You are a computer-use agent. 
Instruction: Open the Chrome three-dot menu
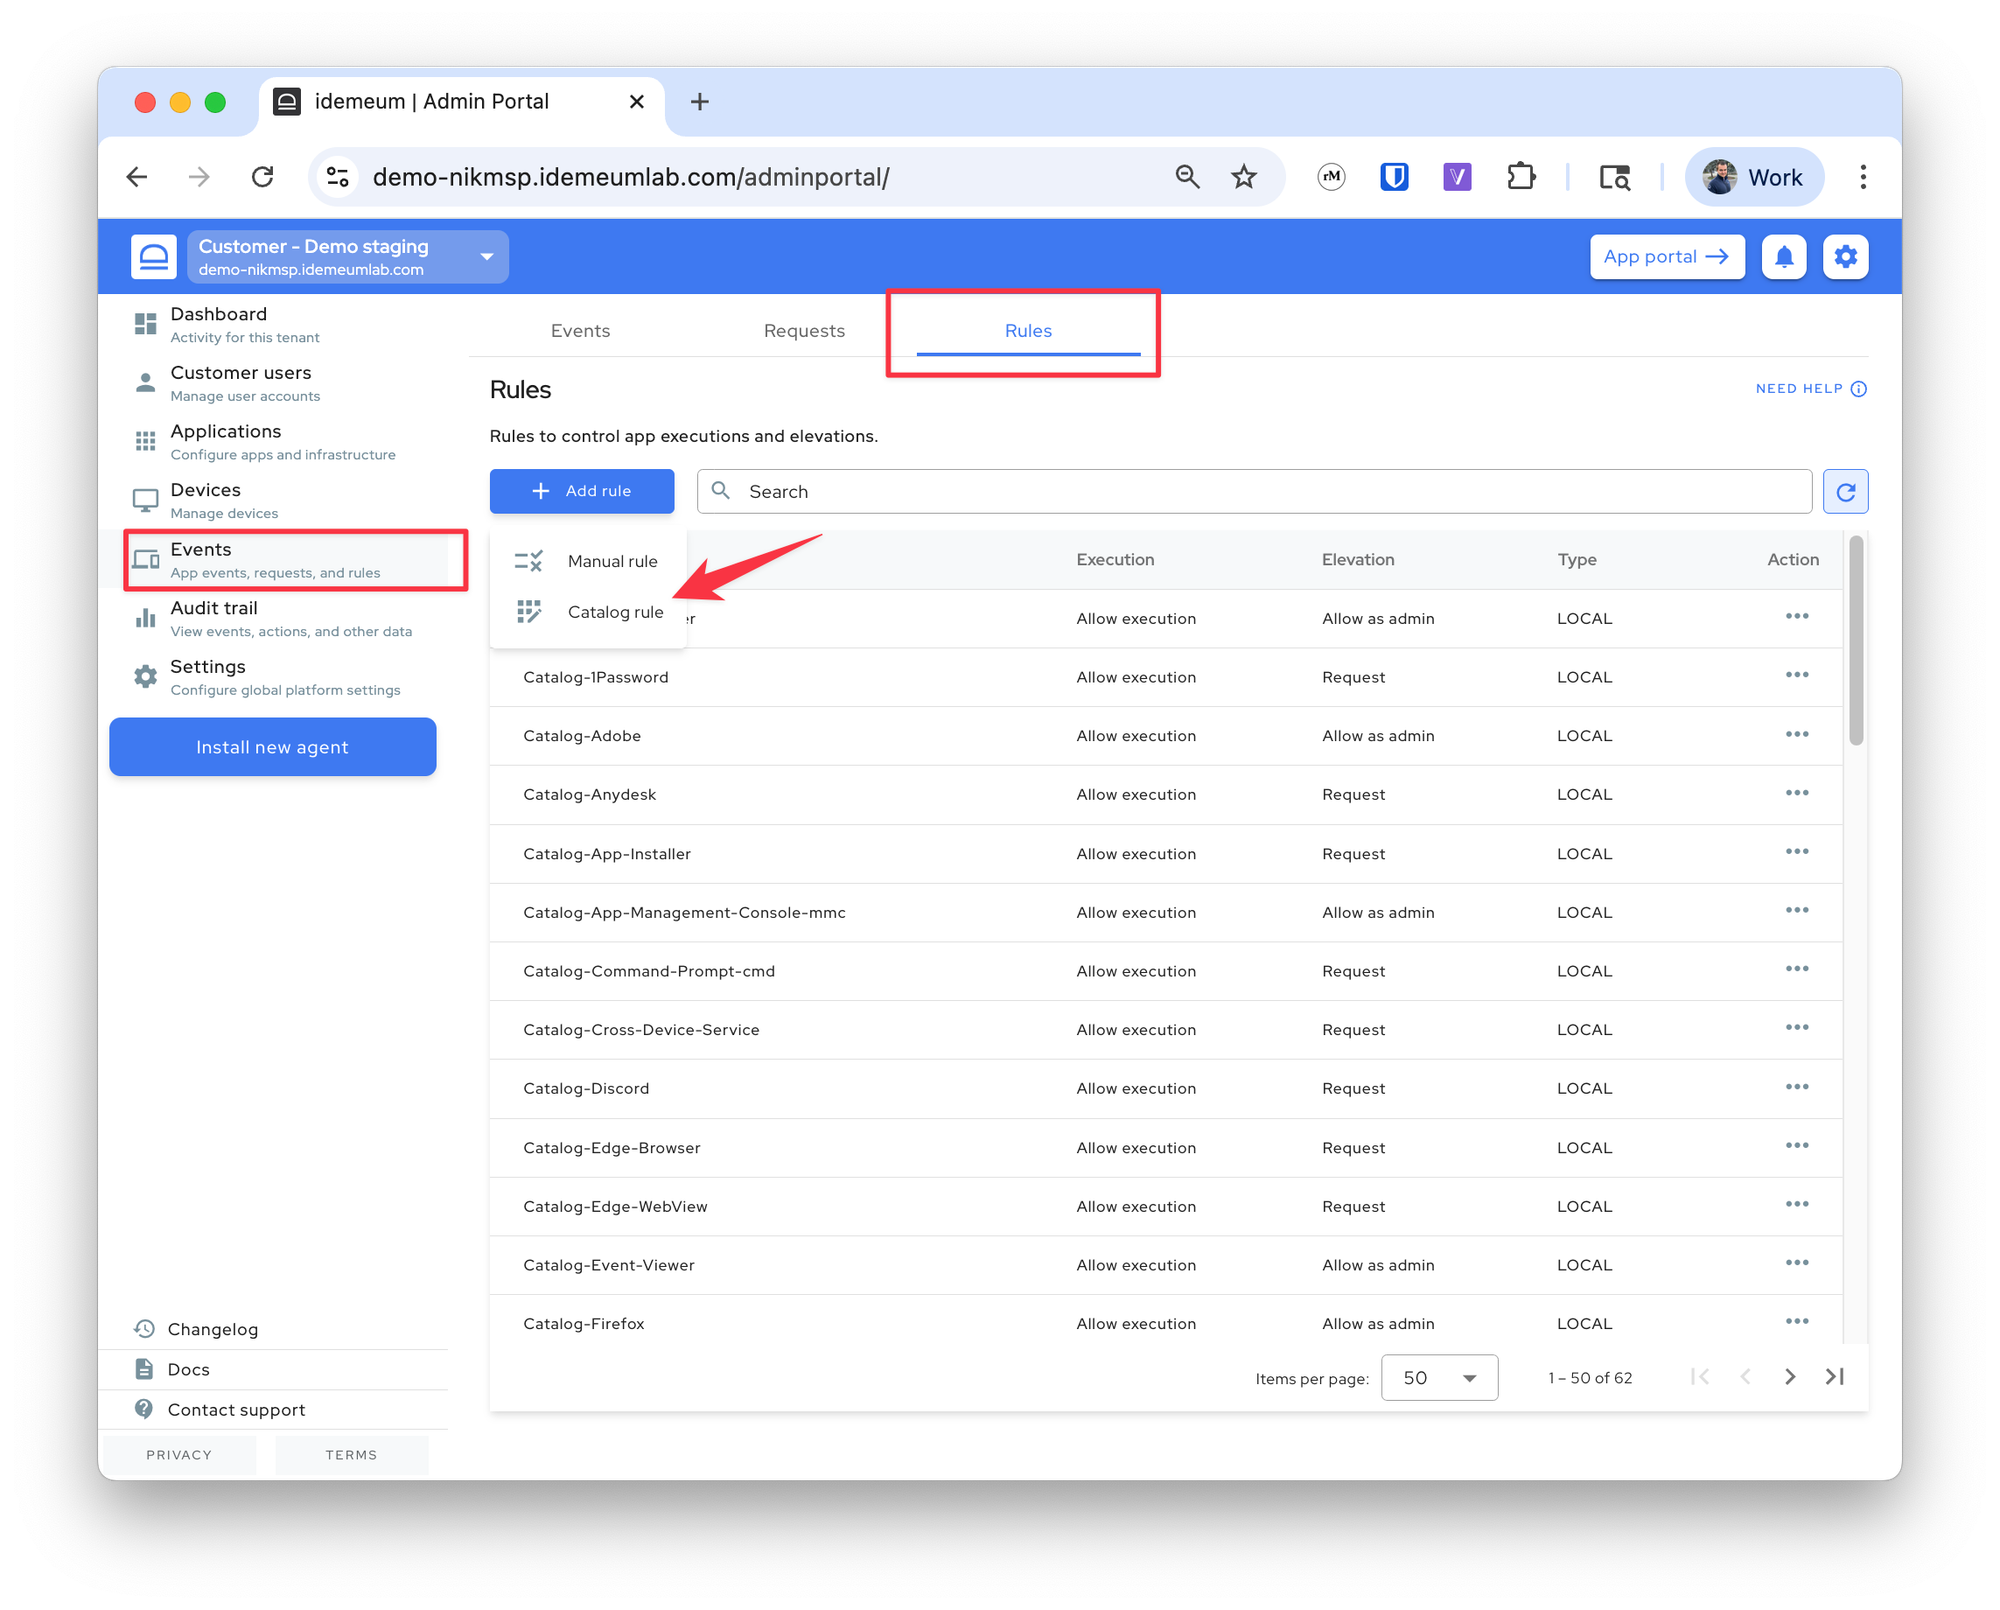click(x=1863, y=177)
